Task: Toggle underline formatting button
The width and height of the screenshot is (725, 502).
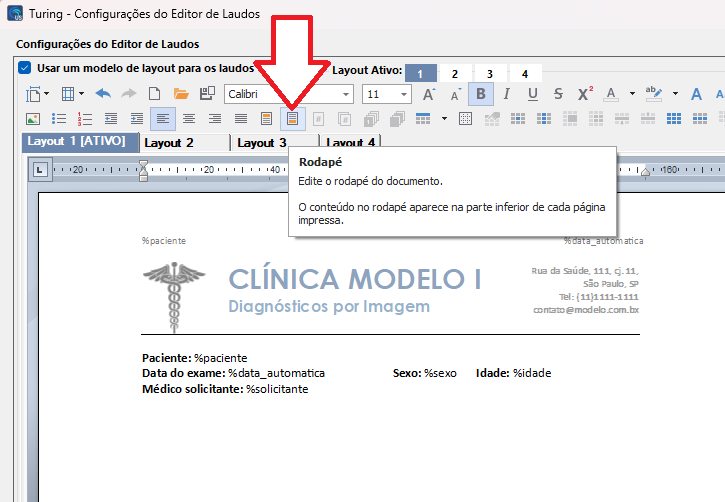Action: [533, 94]
